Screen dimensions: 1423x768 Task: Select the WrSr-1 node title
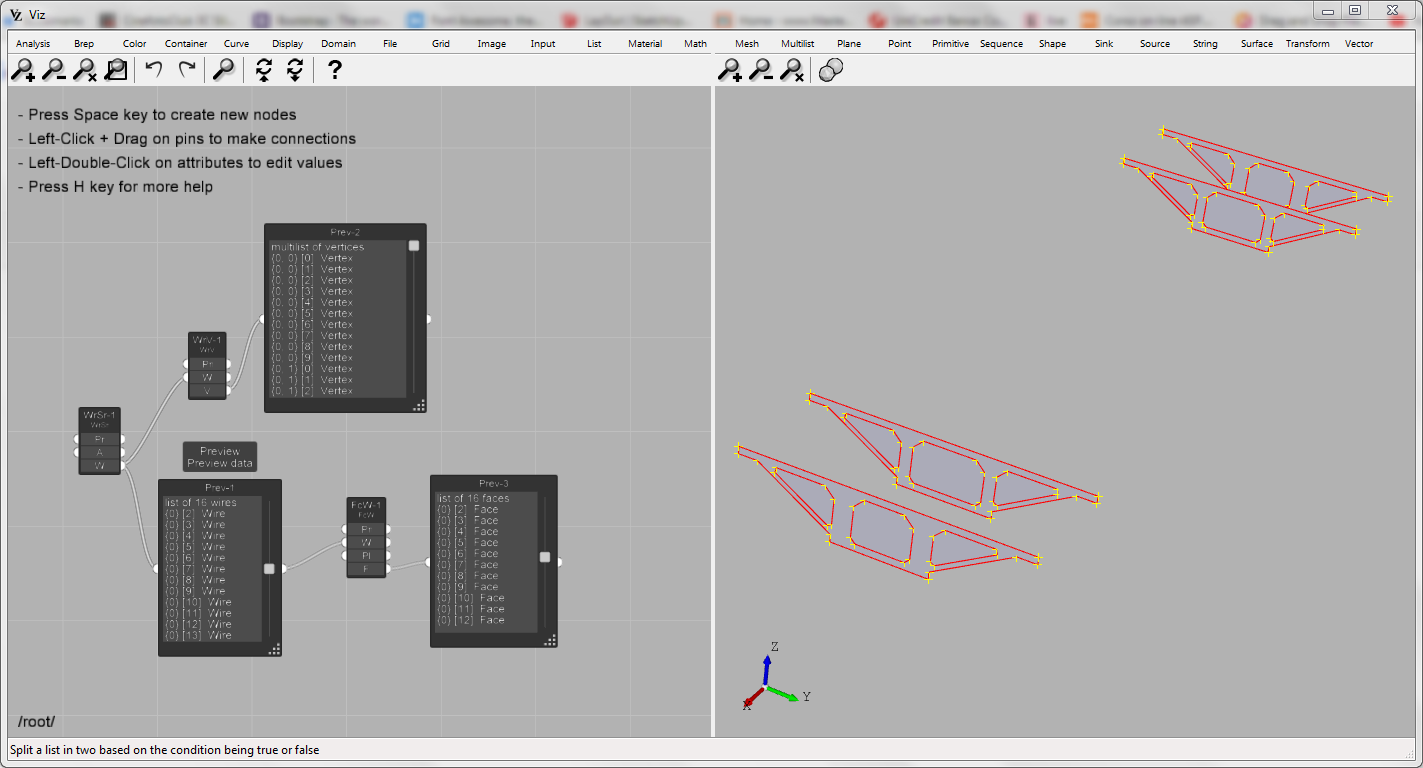[x=99, y=415]
